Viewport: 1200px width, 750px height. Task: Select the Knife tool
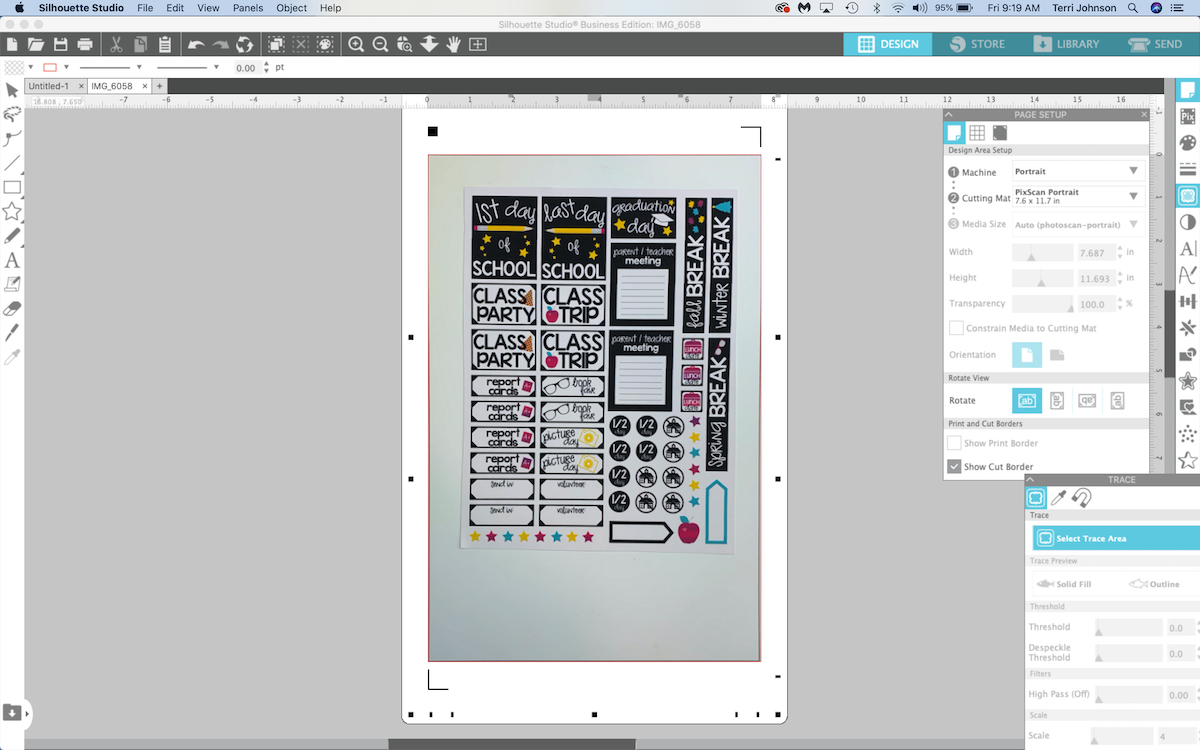(12, 332)
